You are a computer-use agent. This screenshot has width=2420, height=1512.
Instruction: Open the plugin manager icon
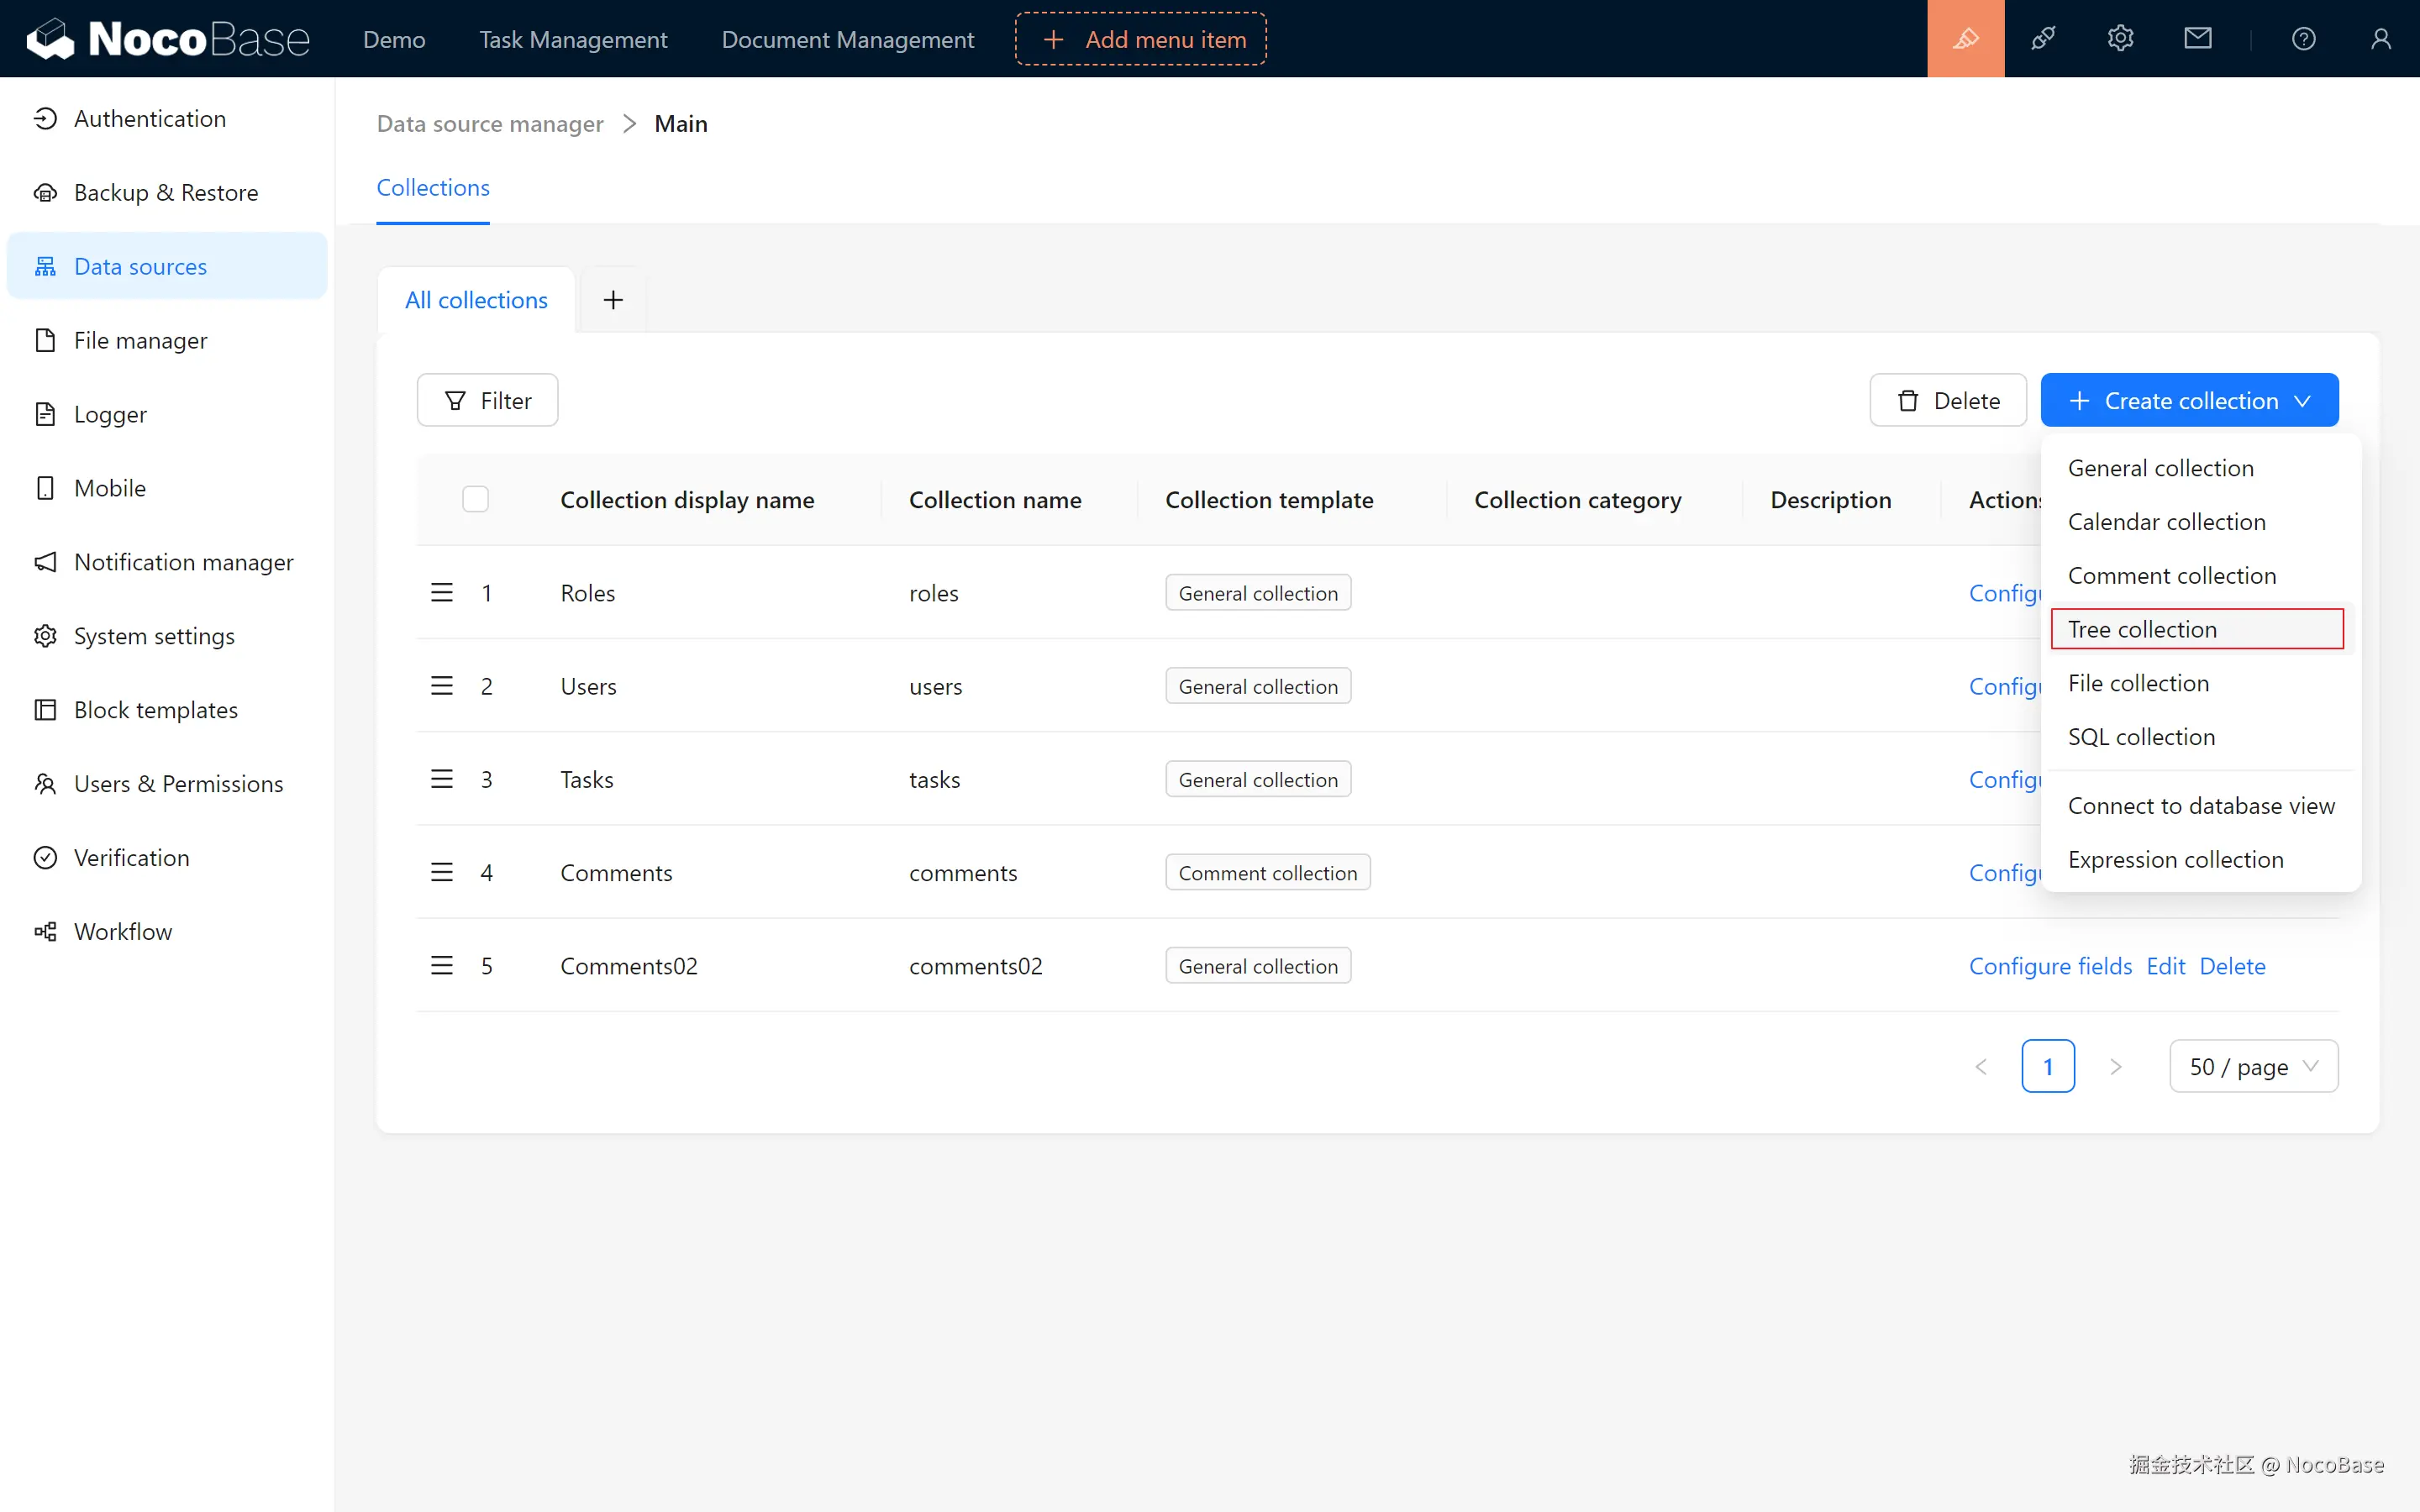[2043, 39]
